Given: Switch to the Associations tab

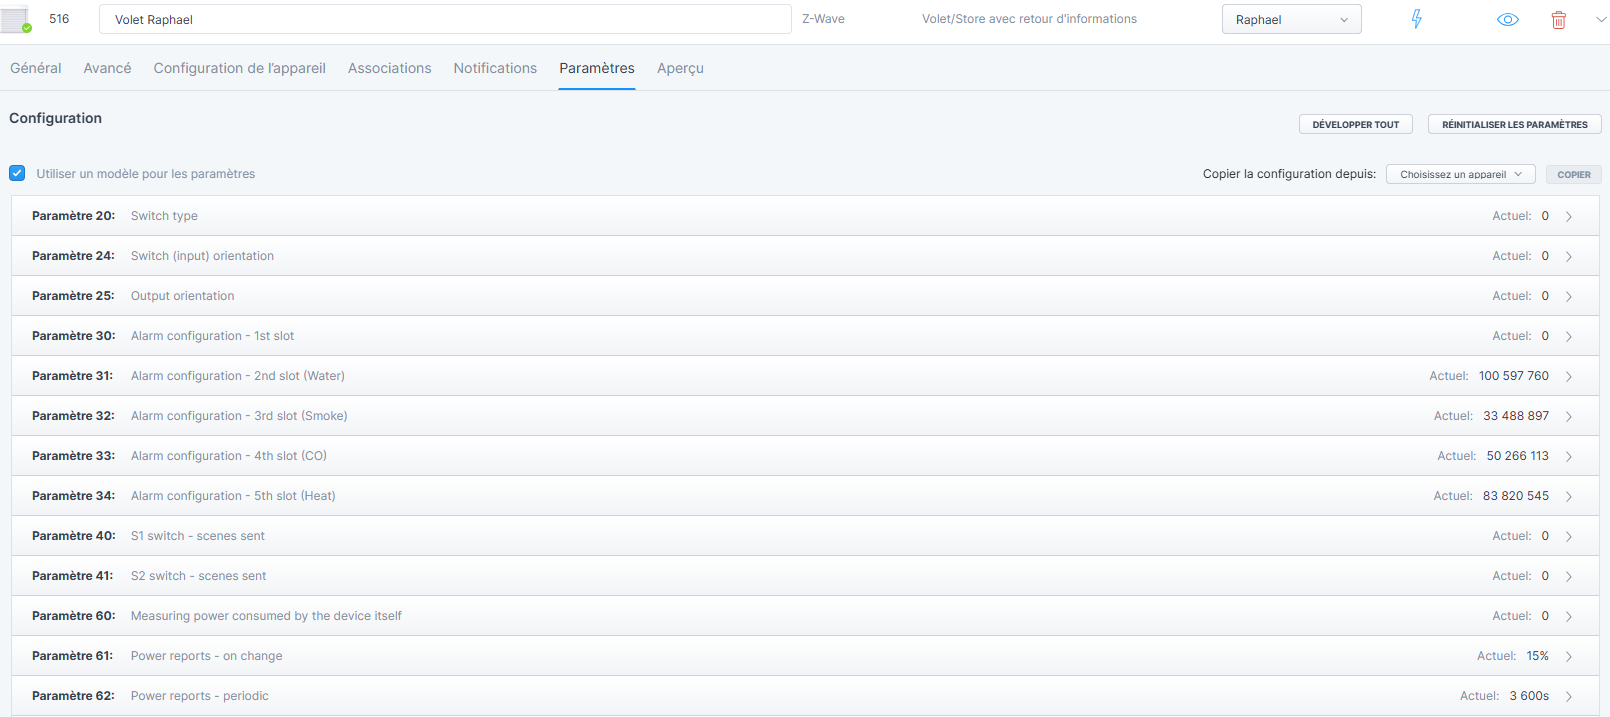Looking at the screenshot, I should click(389, 68).
